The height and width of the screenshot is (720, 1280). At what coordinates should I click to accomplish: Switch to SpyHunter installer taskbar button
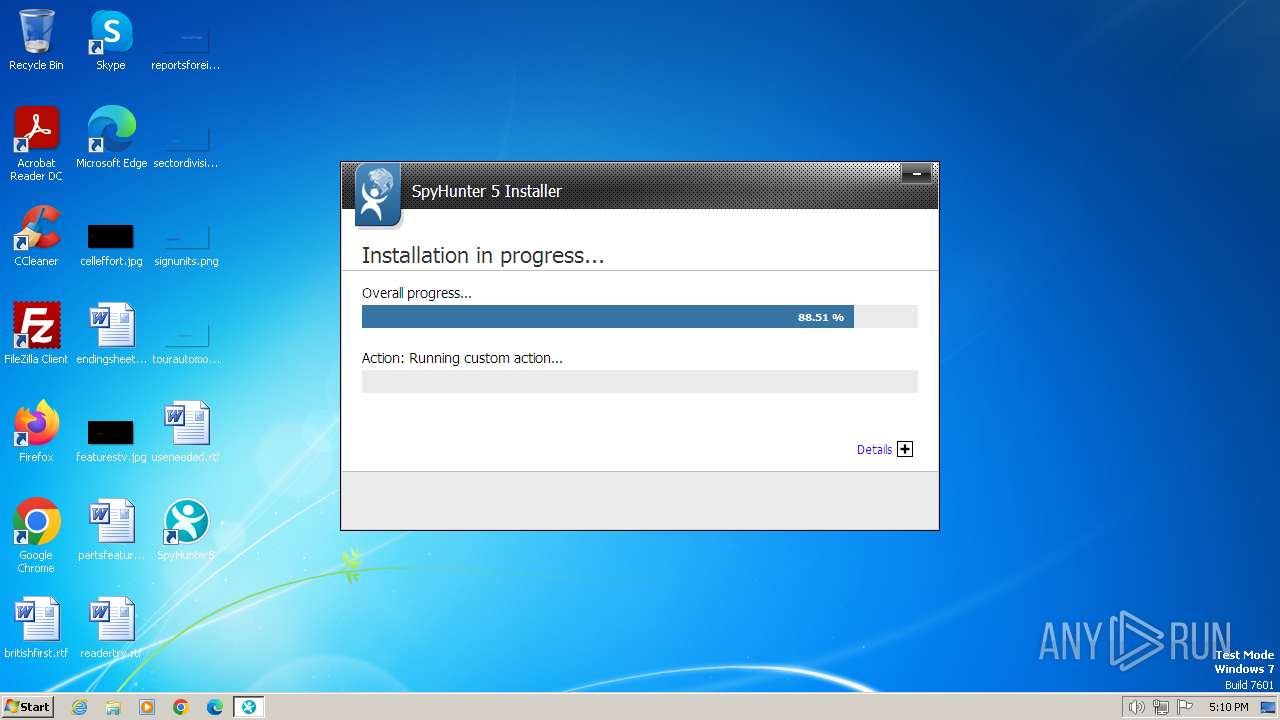pyautogui.click(x=248, y=707)
